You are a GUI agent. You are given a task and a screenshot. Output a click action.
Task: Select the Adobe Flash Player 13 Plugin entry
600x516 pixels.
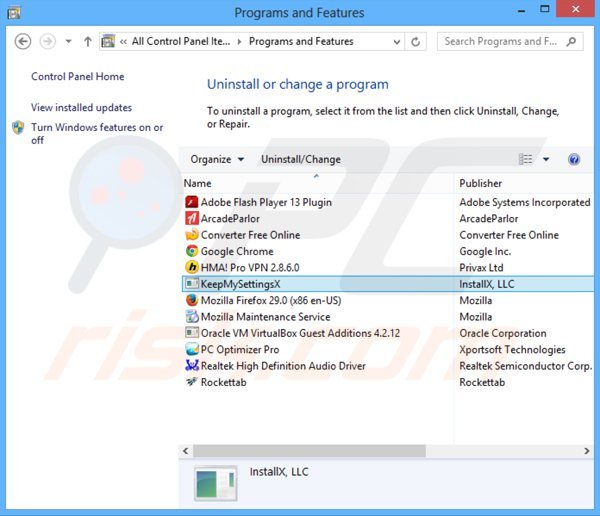point(266,202)
